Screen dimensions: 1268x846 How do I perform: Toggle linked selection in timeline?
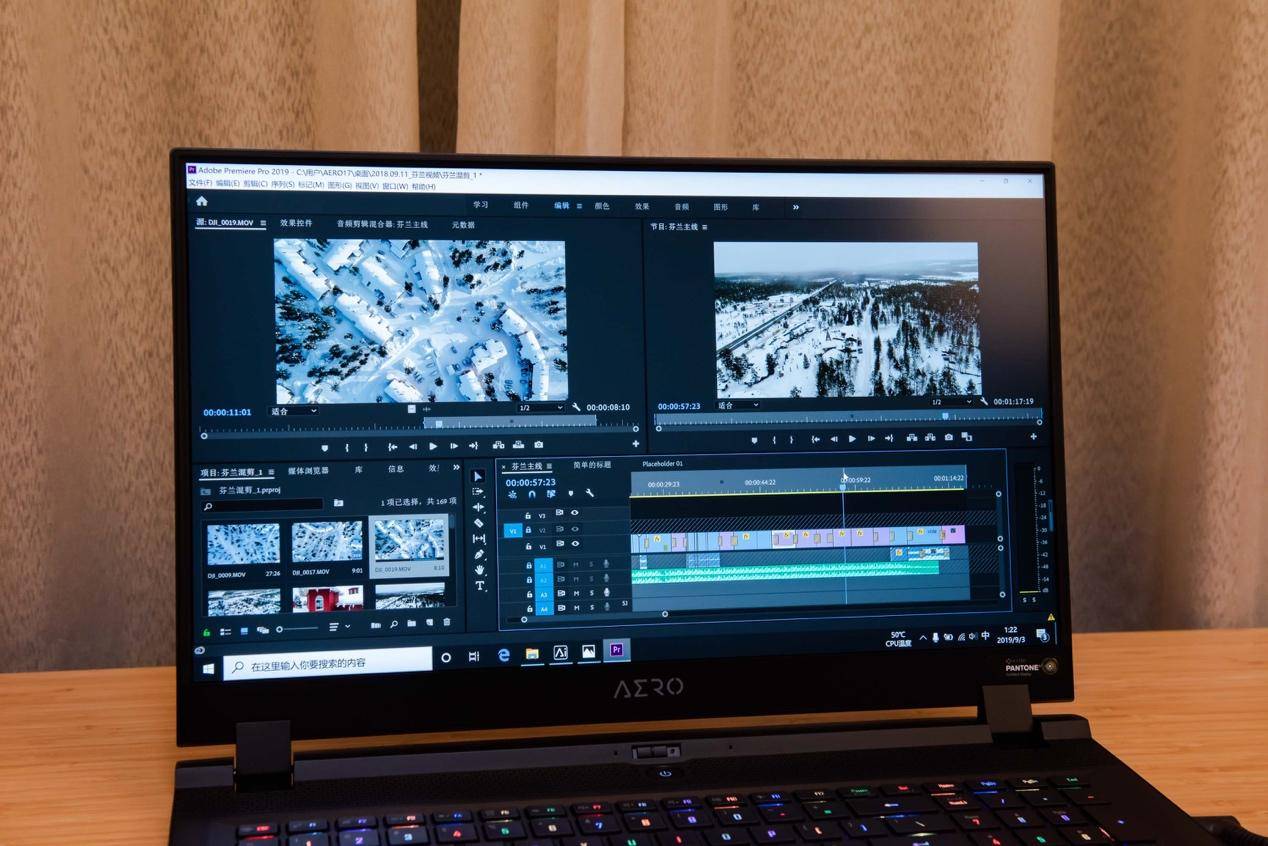pyautogui.click(x=551, y=494)
